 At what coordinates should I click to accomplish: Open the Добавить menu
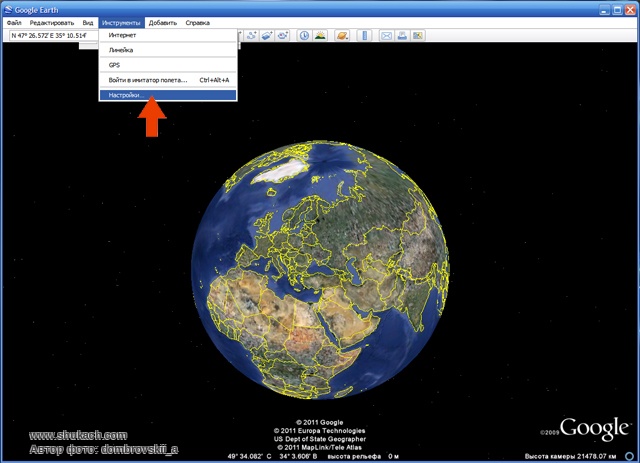pos(162,23)
